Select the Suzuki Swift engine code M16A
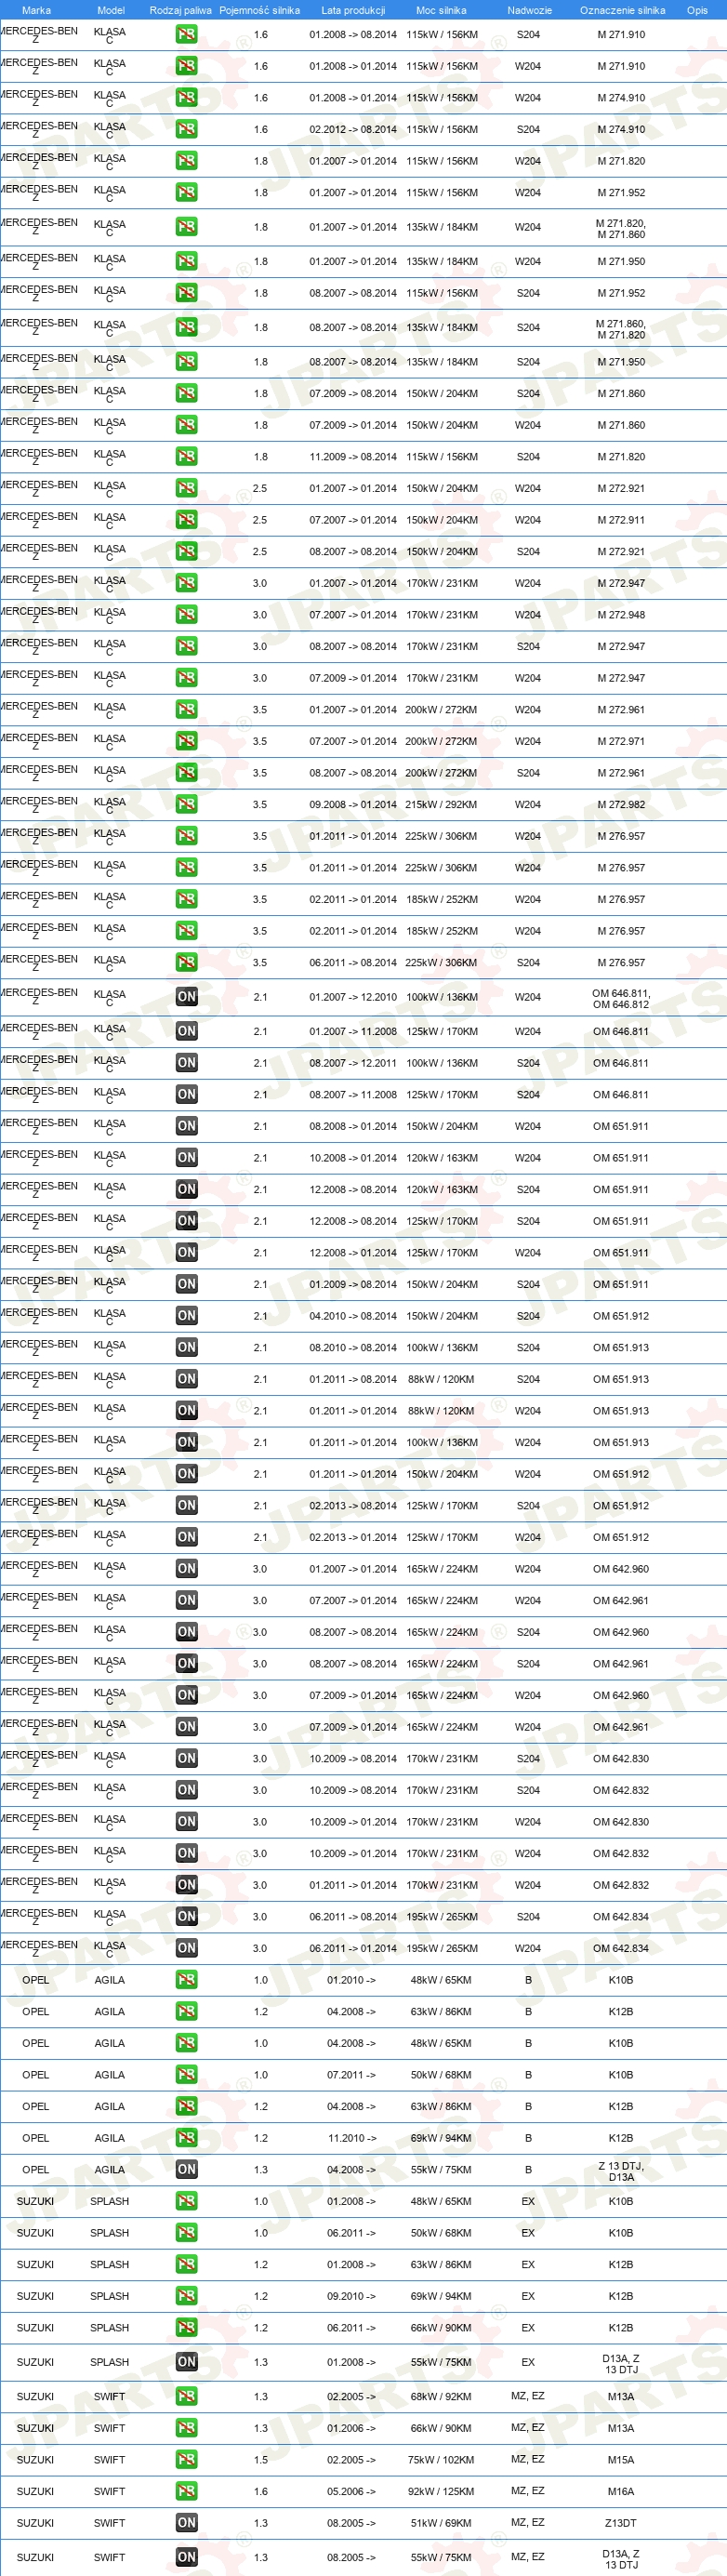 (621, 2491)
